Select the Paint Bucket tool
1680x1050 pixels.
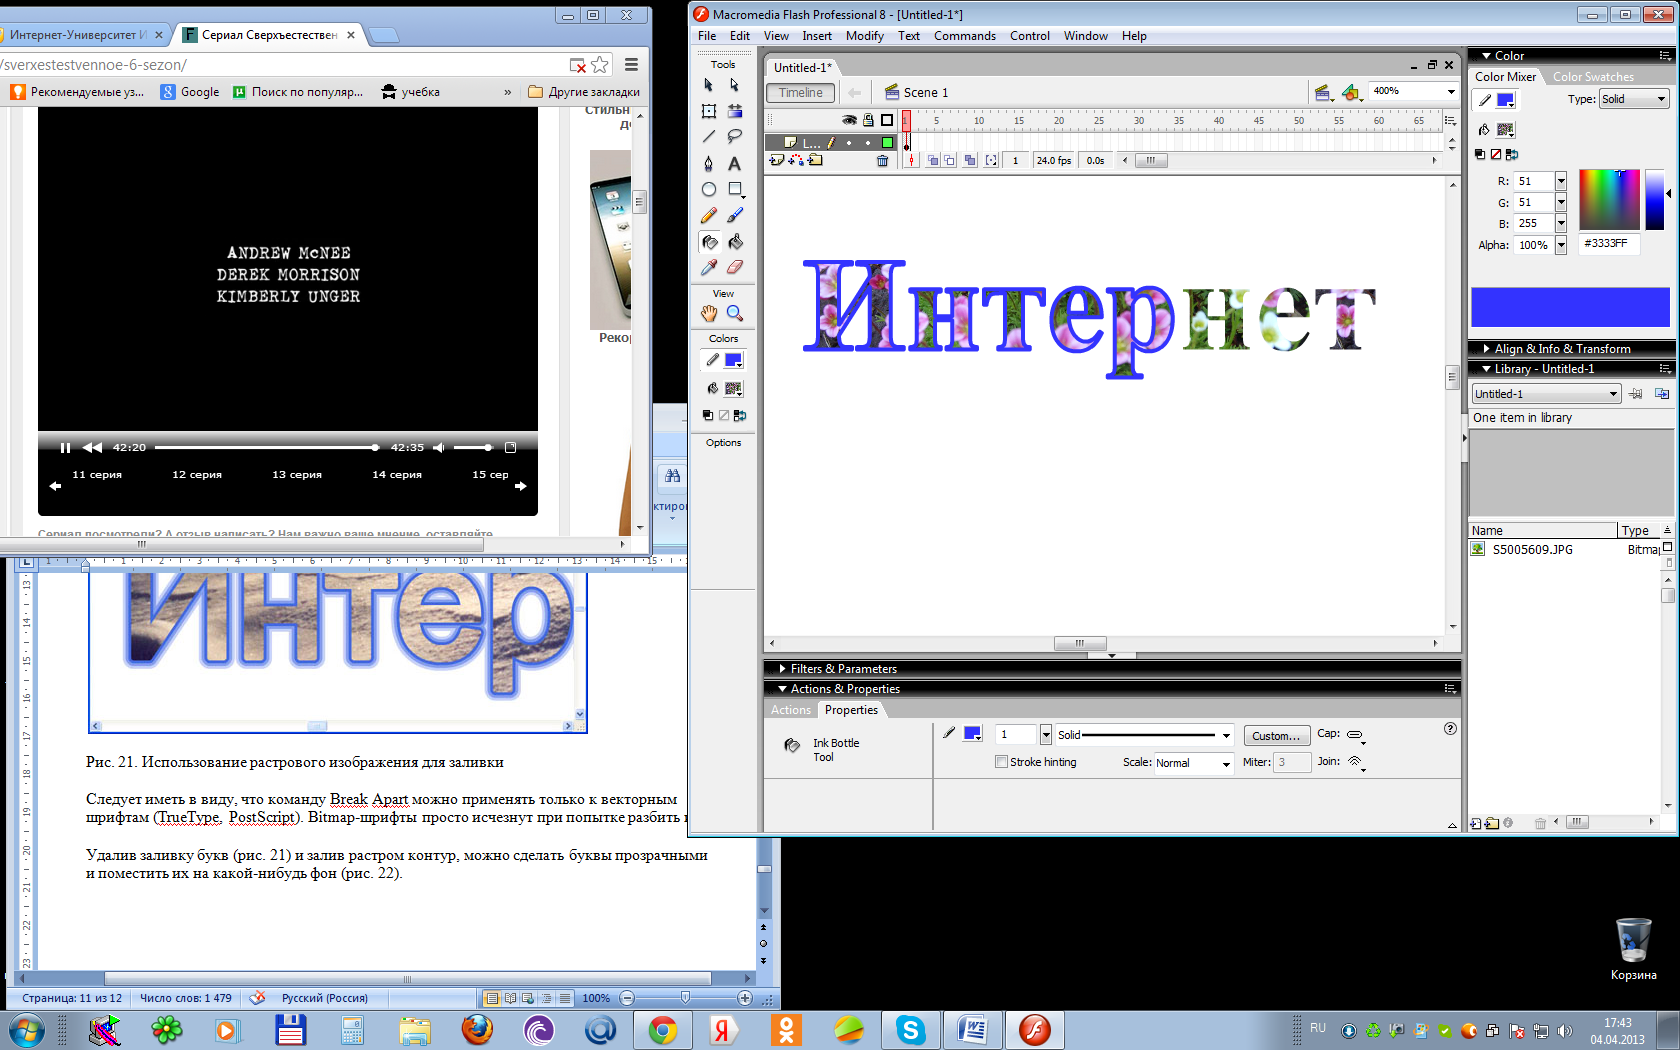point(735,241)
